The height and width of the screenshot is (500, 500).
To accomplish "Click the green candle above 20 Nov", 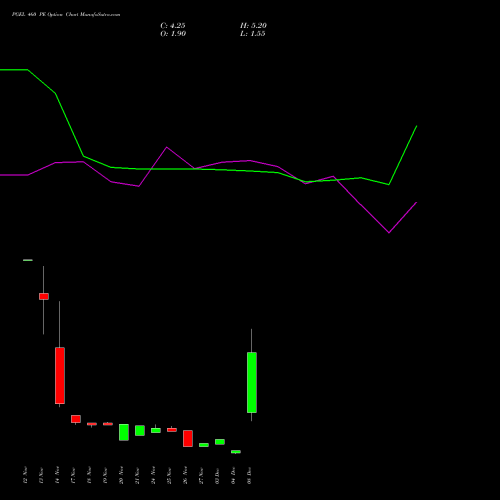I will tap(124, 432).
